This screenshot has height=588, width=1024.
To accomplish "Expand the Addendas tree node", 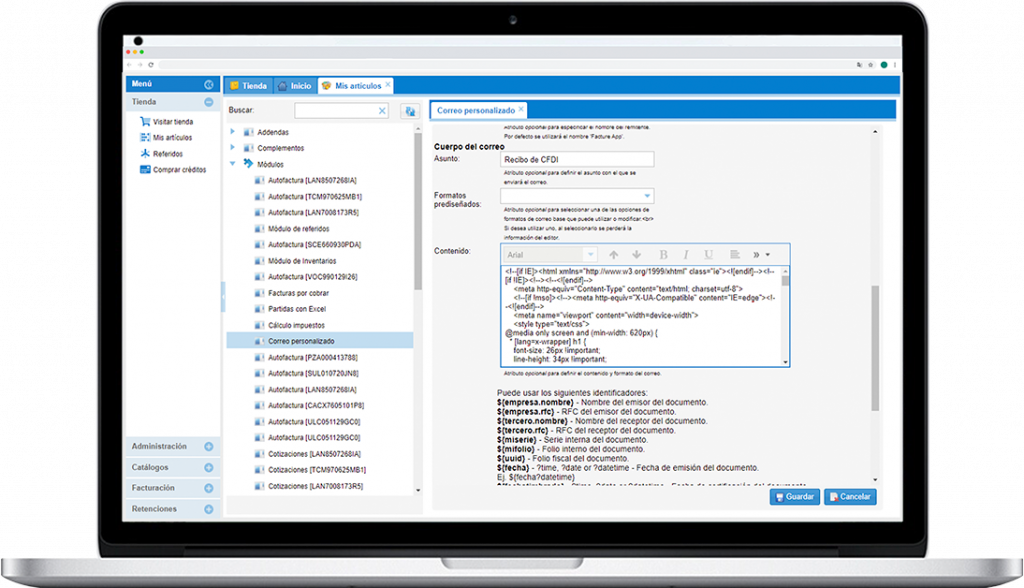I will [x=233, y=132].
